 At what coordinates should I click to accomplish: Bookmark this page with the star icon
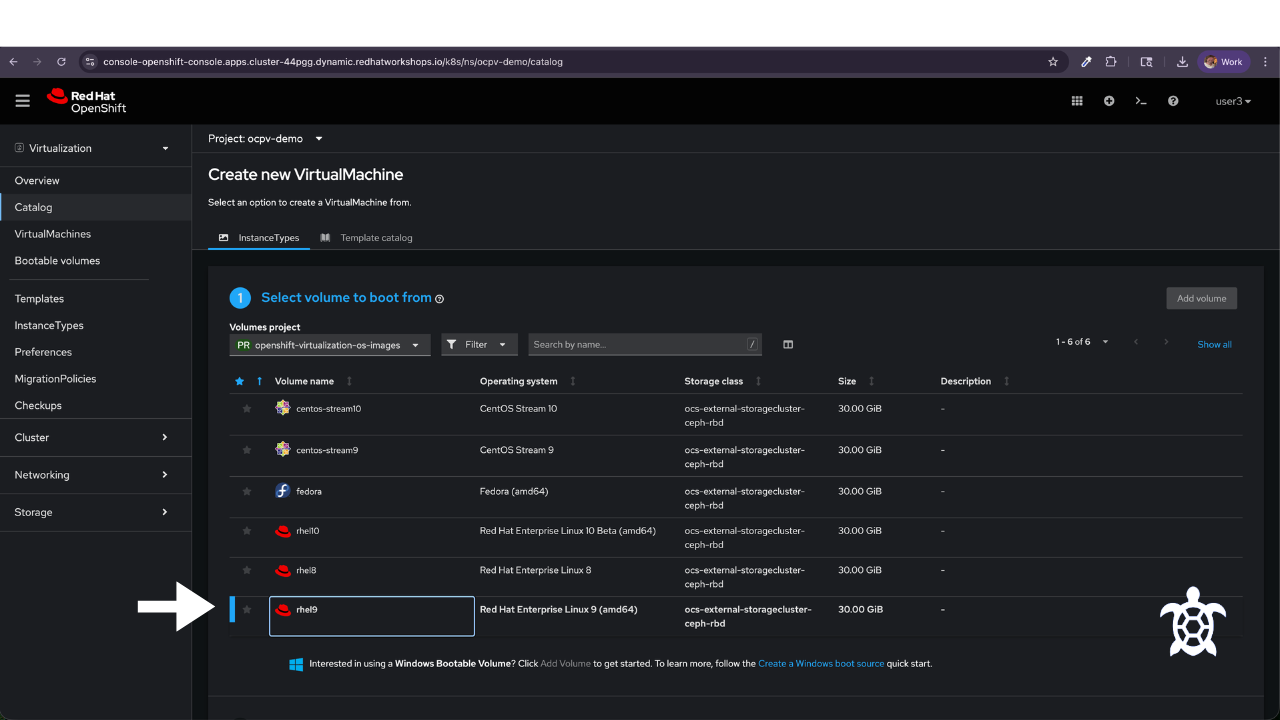click(x=1053, y=62)
